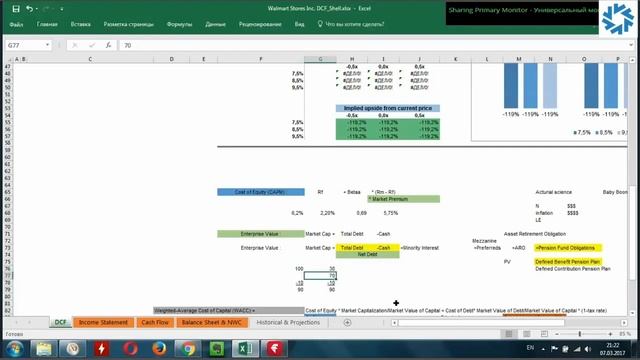Open the Undo history dropdown arrow

click(x=36, y=9)
